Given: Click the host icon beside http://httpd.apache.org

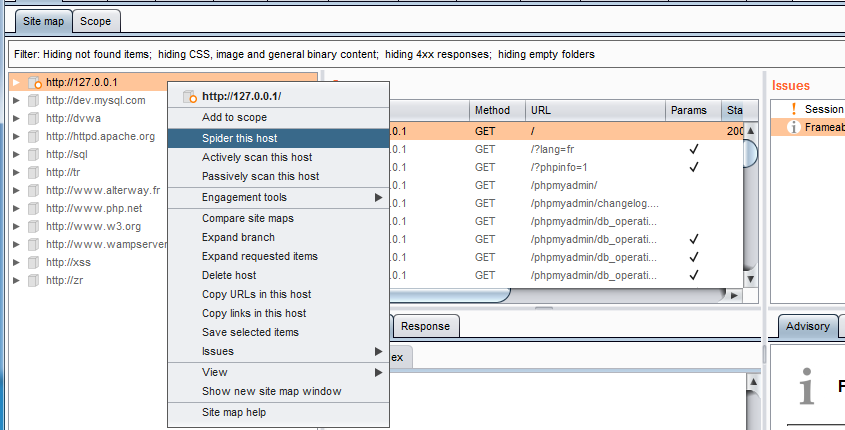Looking at the screenshot, I should [33, 137].
